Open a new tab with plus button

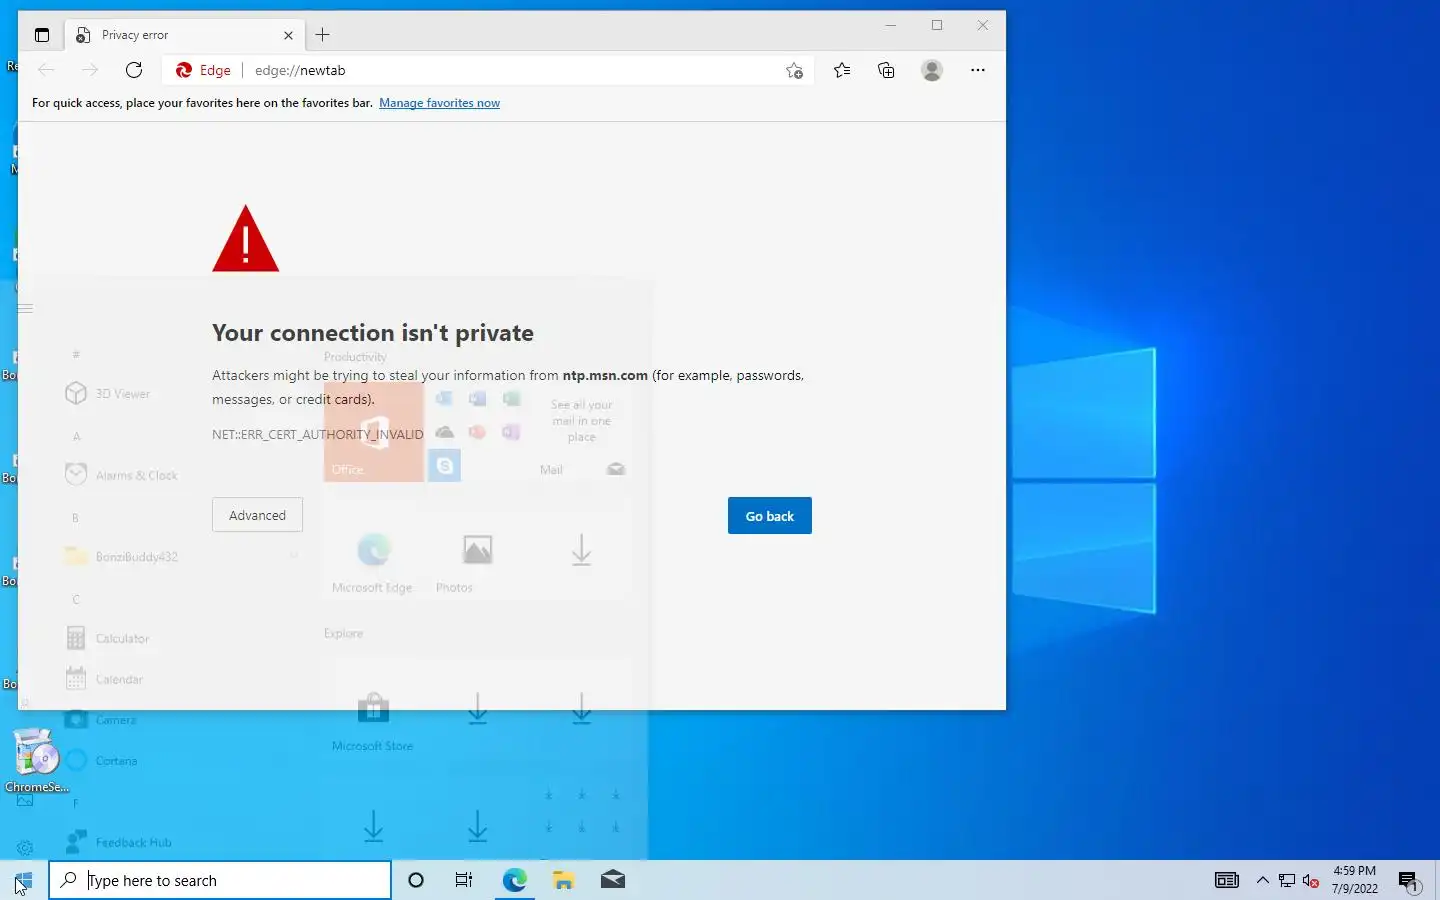coord(322,35)
